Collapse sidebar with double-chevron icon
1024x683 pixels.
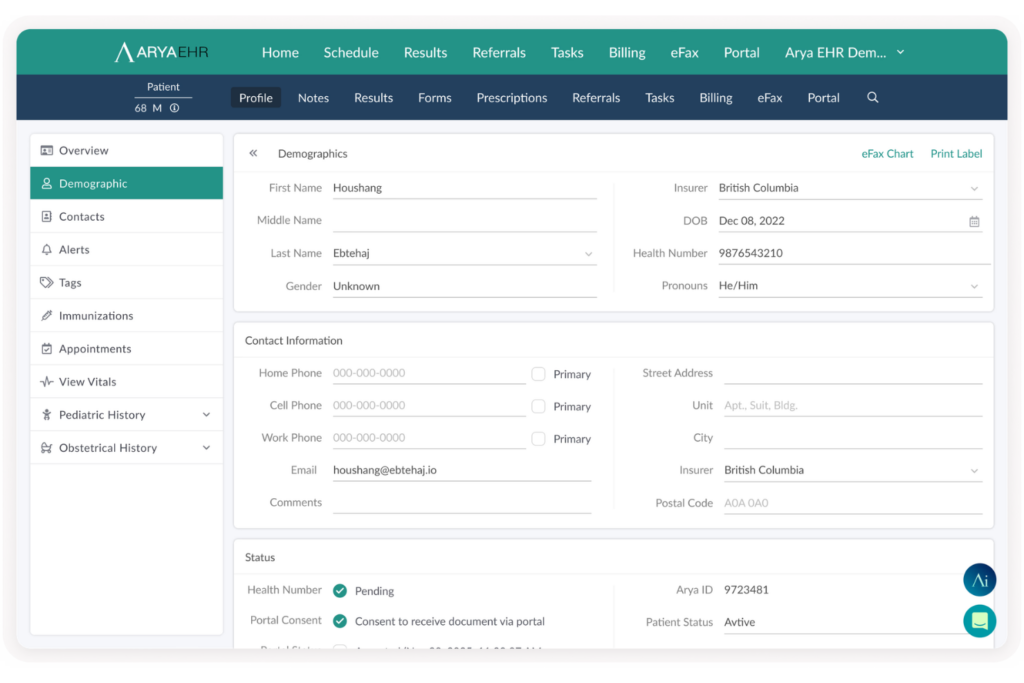coord(253,153)
